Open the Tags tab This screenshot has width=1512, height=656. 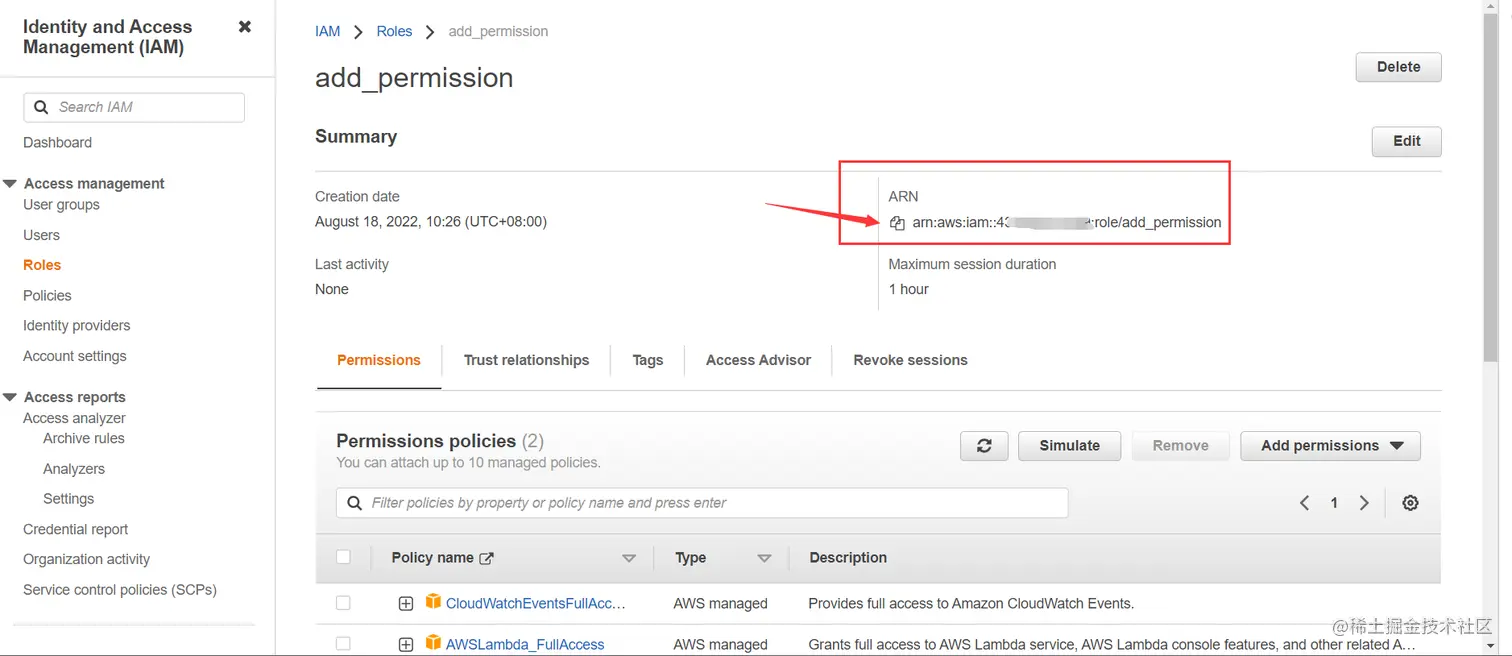point(648,360)
